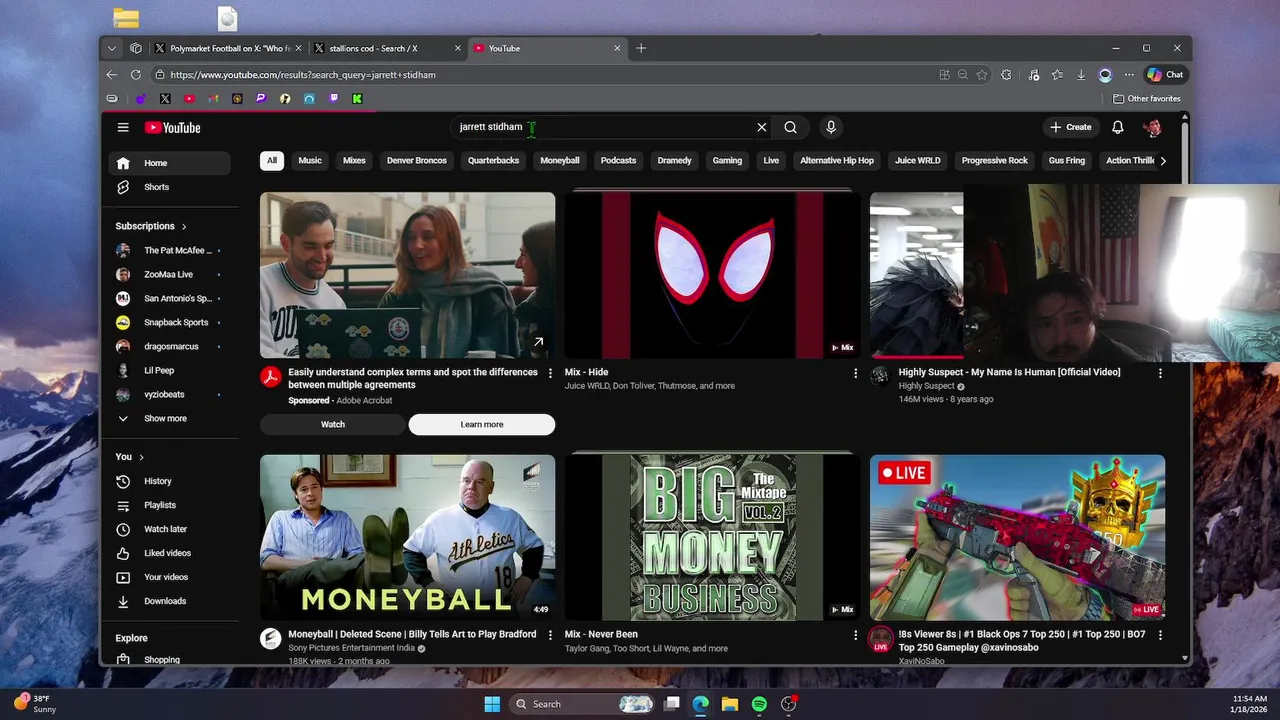Viewport: 1280px width, 720px height.
Task: Open Your videos
Action: (x=170, y=577)
